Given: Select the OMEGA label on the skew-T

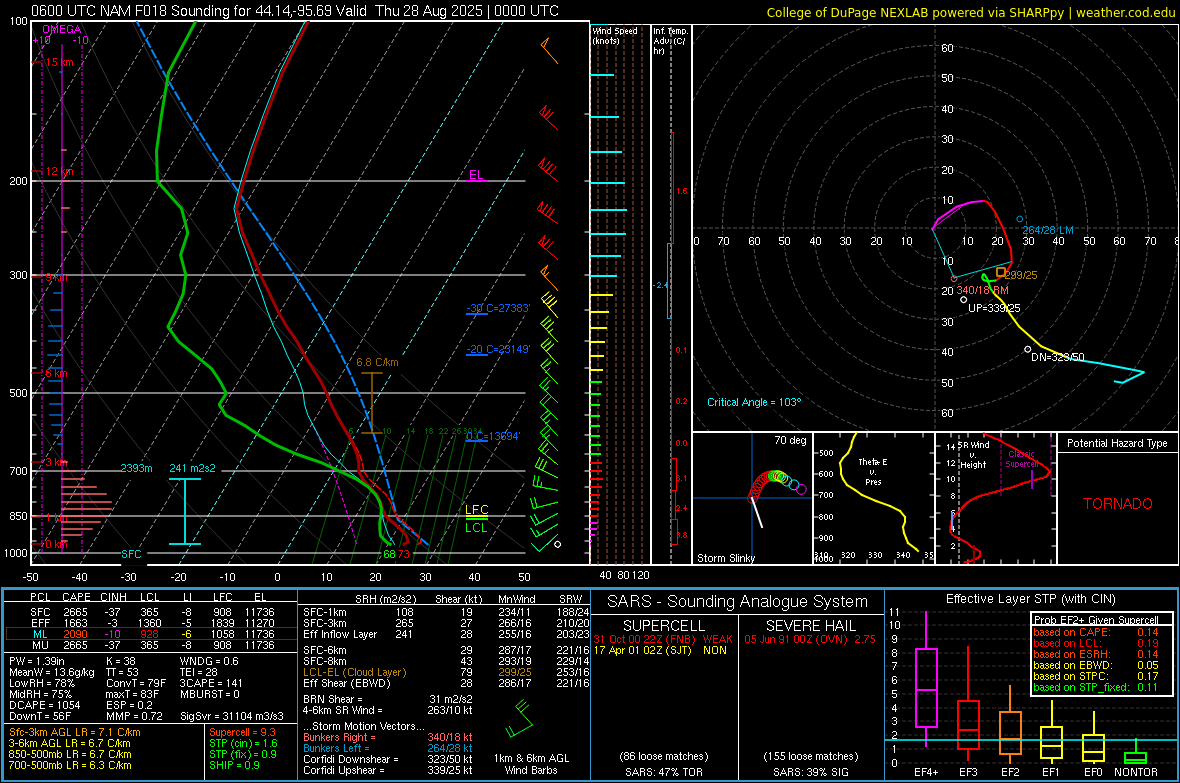Looking at the screenshot, I should 61,29.
